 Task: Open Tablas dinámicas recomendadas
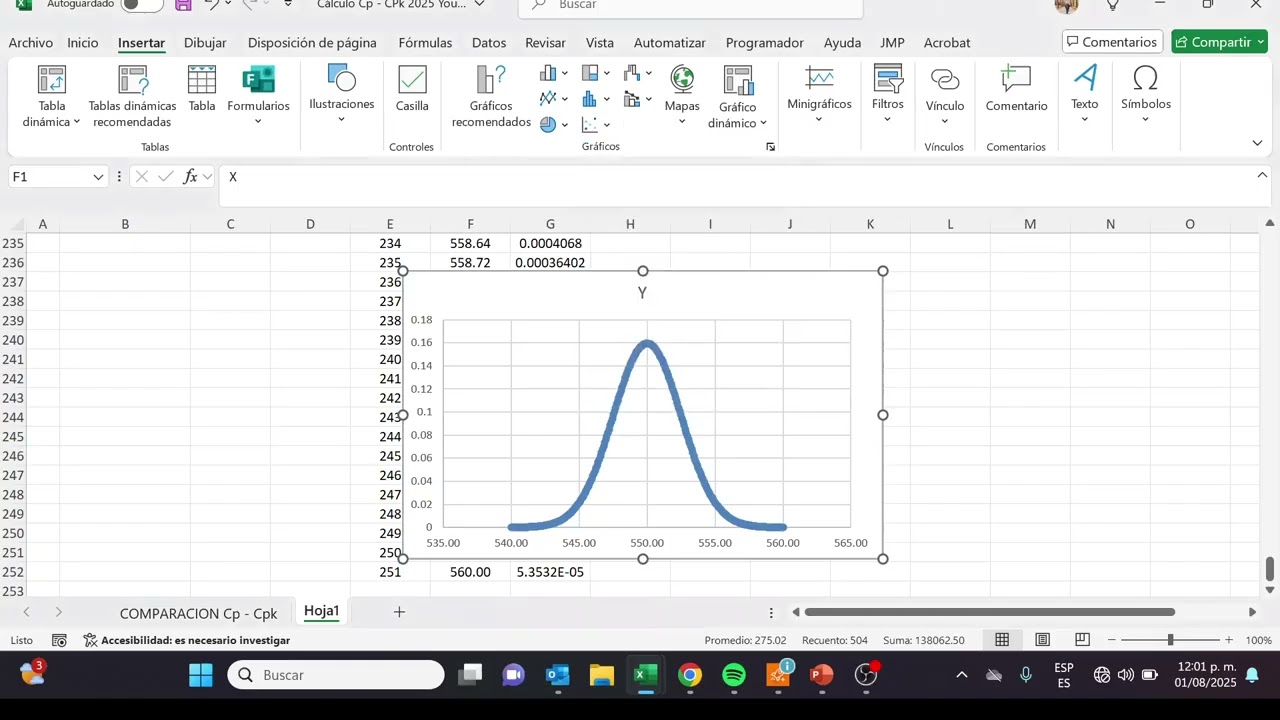[x=132, y=97]
